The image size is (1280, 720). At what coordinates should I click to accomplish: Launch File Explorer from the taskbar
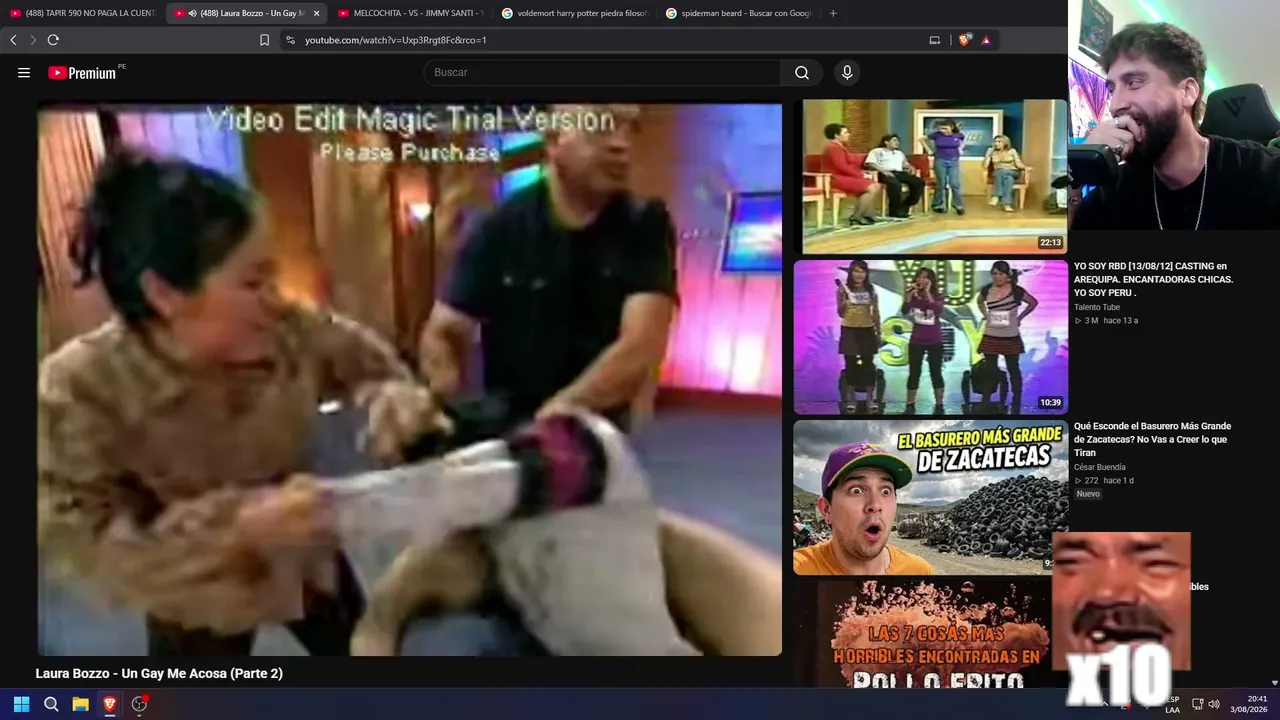click(x=80, y=704)
